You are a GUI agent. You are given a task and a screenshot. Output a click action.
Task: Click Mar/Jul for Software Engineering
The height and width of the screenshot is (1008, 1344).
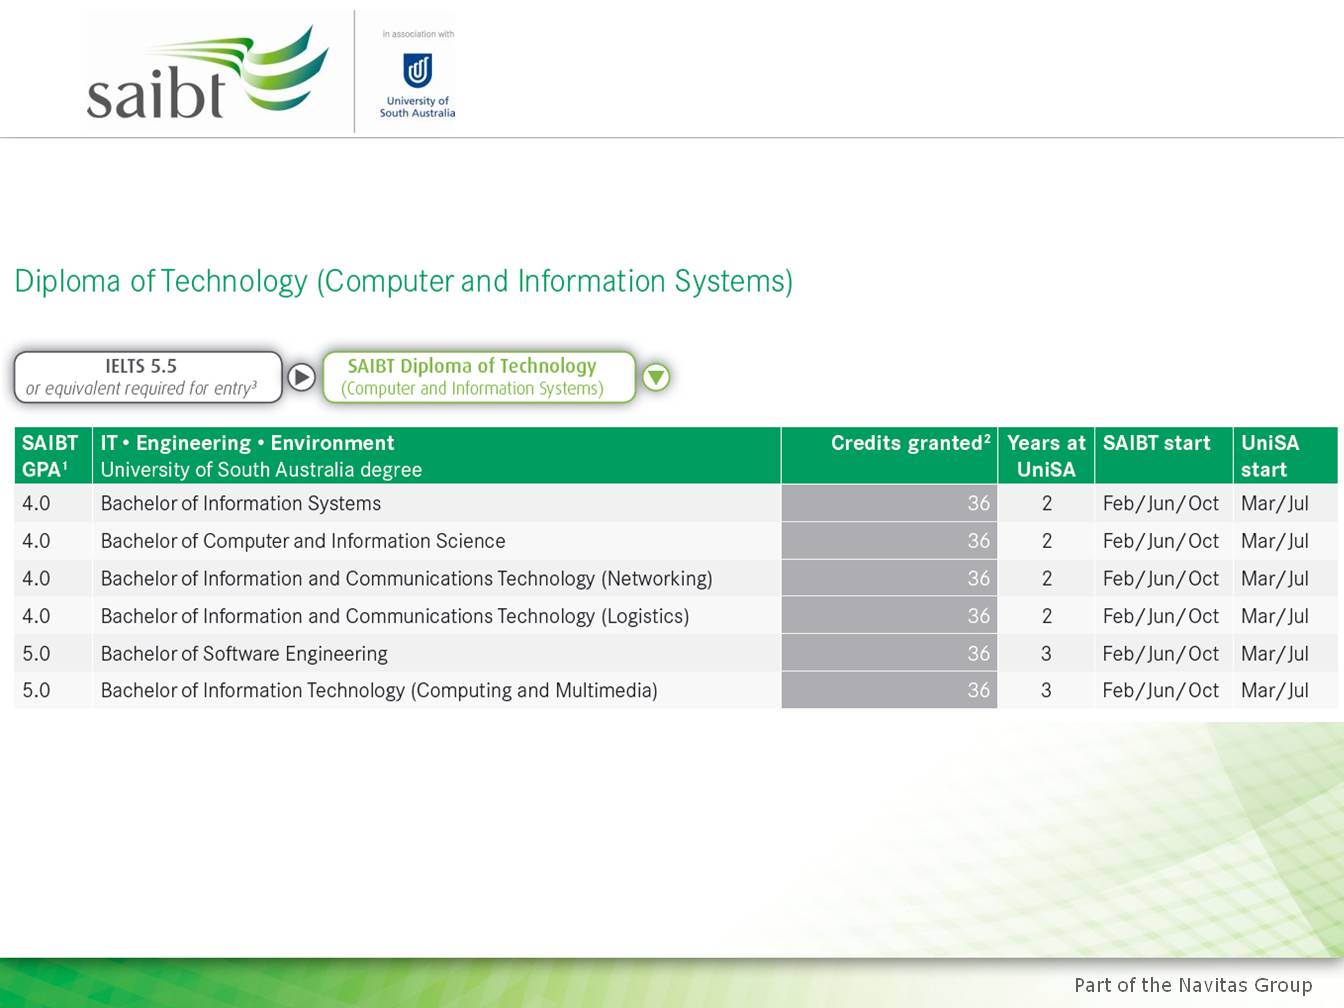[x=1275, y=654]
